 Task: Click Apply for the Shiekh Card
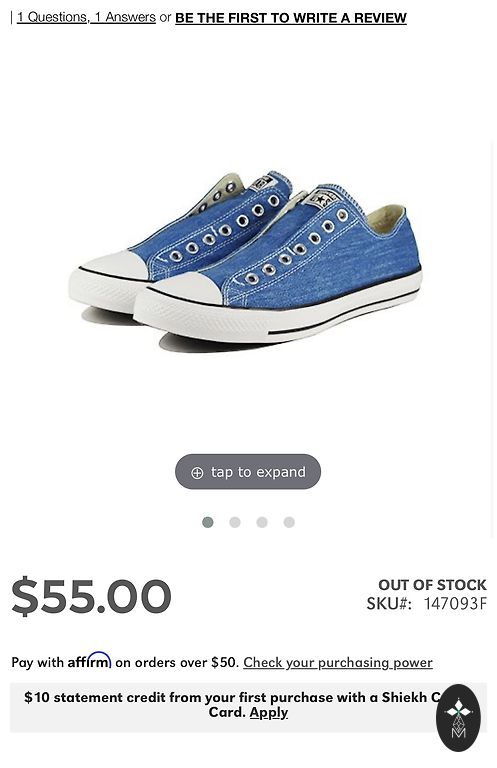pyautogui.click(x=269, y=712)
